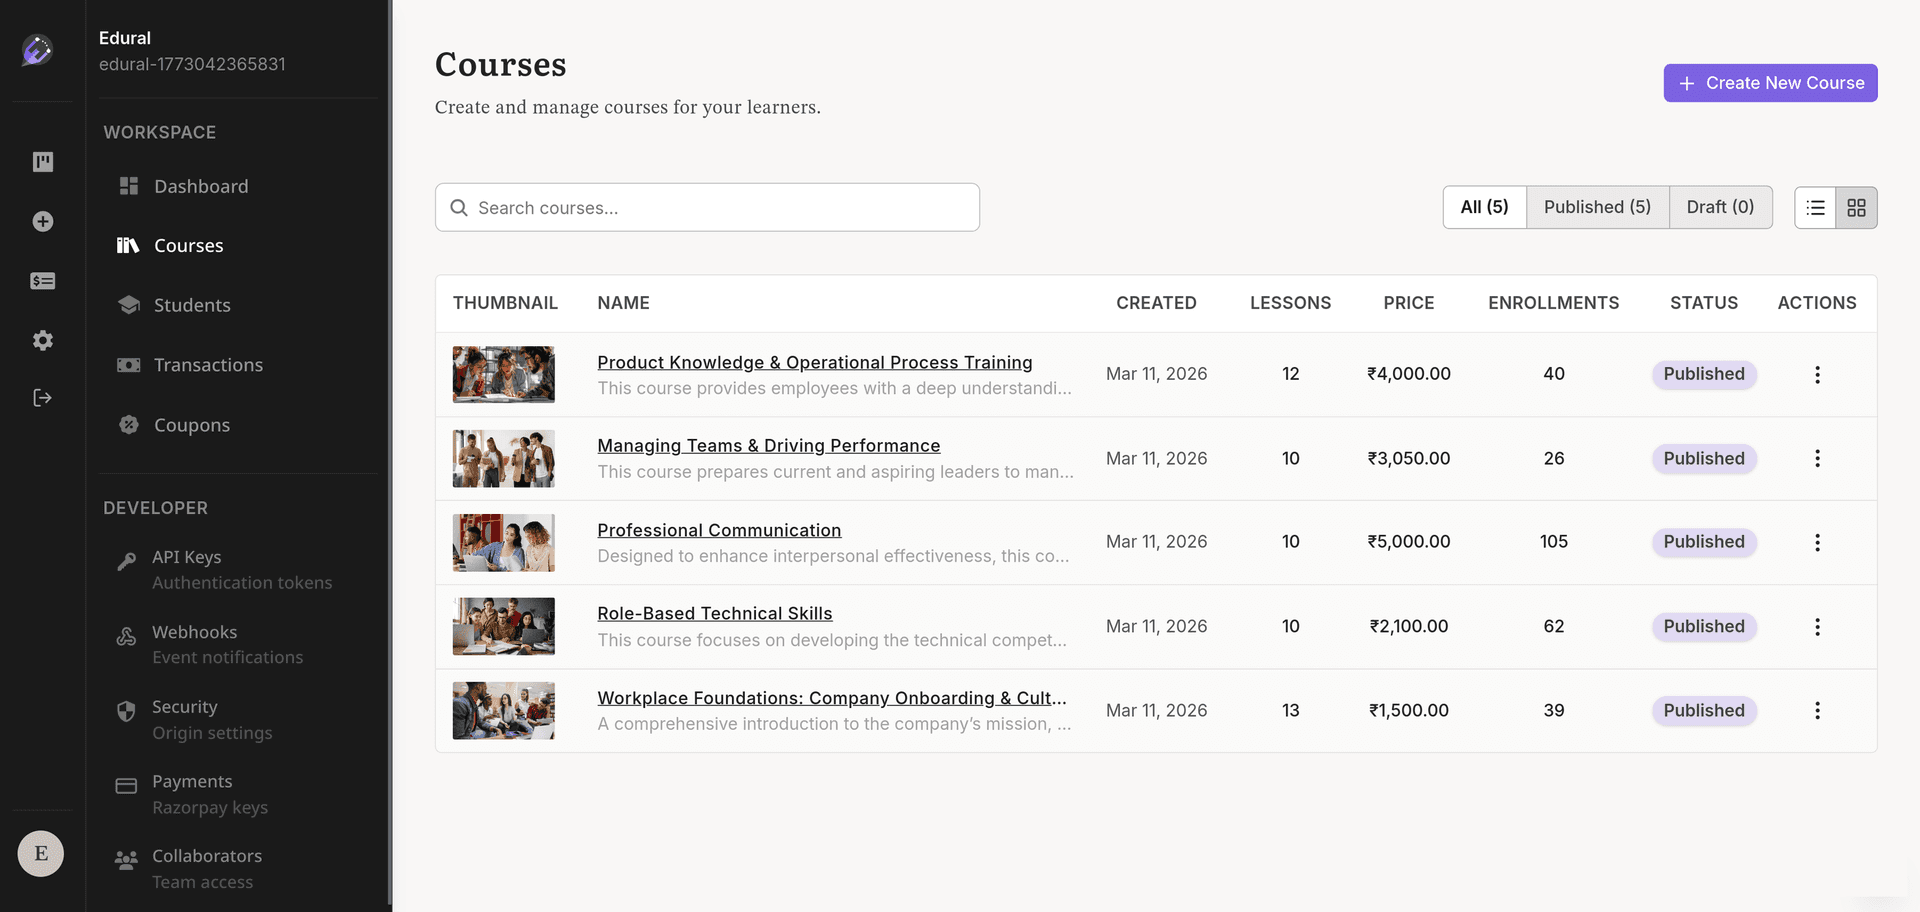Viewport: 1920px width, 912px height.
Task: Switch to list view layout
Action: 1815,207
